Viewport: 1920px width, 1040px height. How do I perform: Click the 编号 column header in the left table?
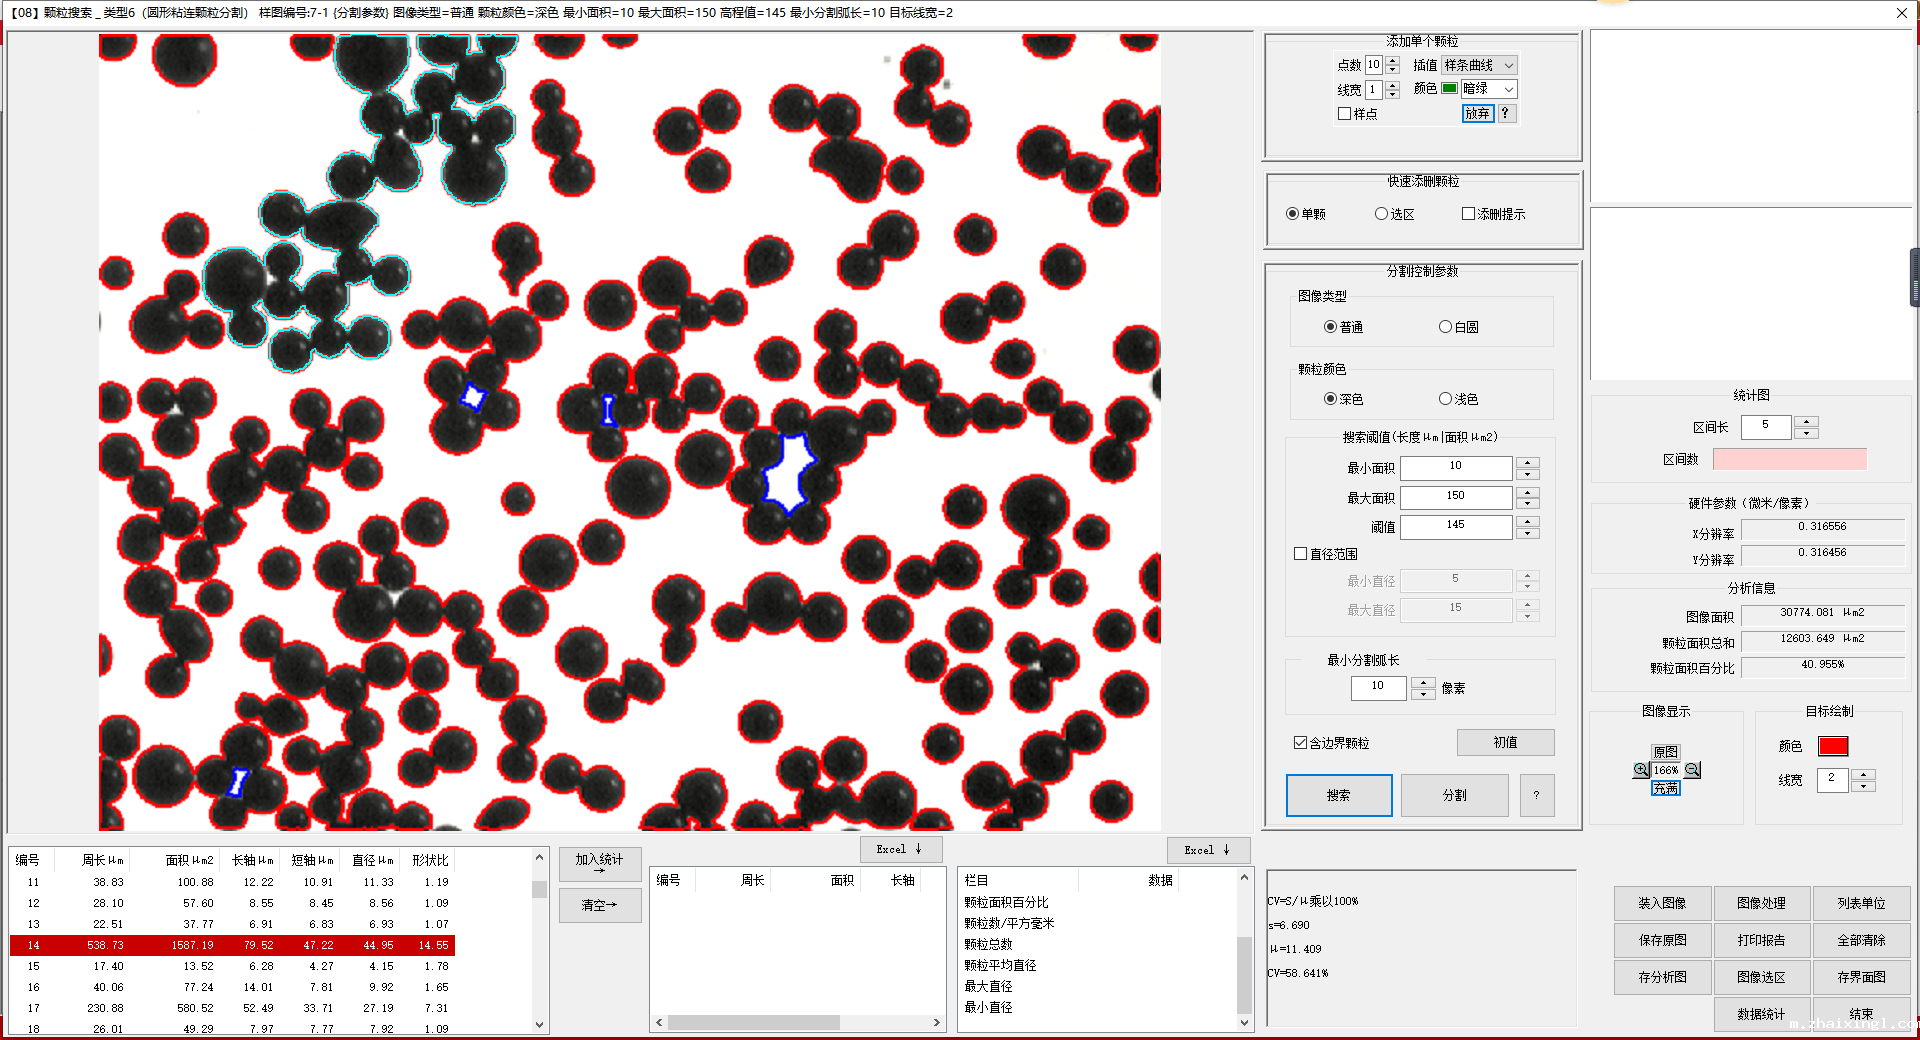(28, 860)
